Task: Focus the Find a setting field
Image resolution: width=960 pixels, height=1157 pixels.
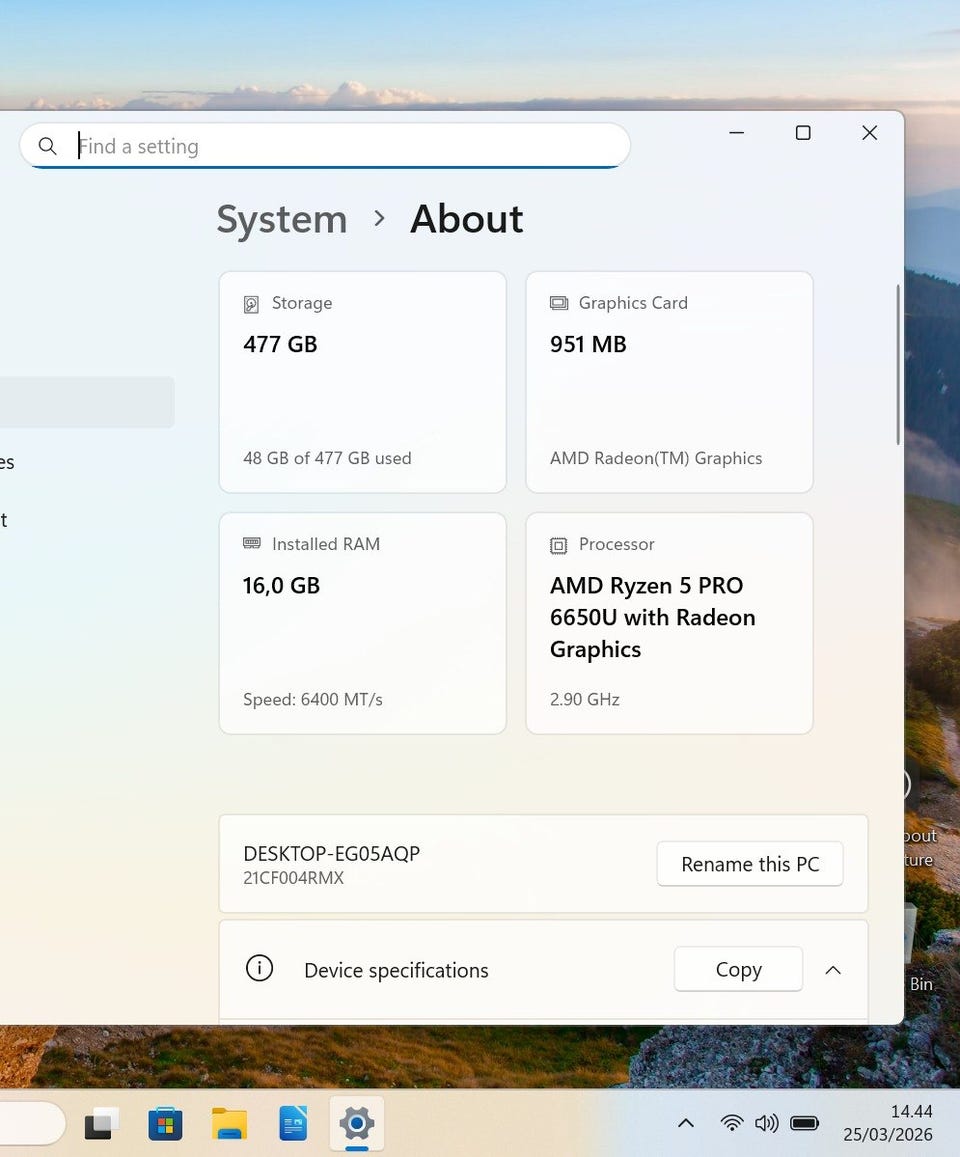Action: [x=325, y=146]
